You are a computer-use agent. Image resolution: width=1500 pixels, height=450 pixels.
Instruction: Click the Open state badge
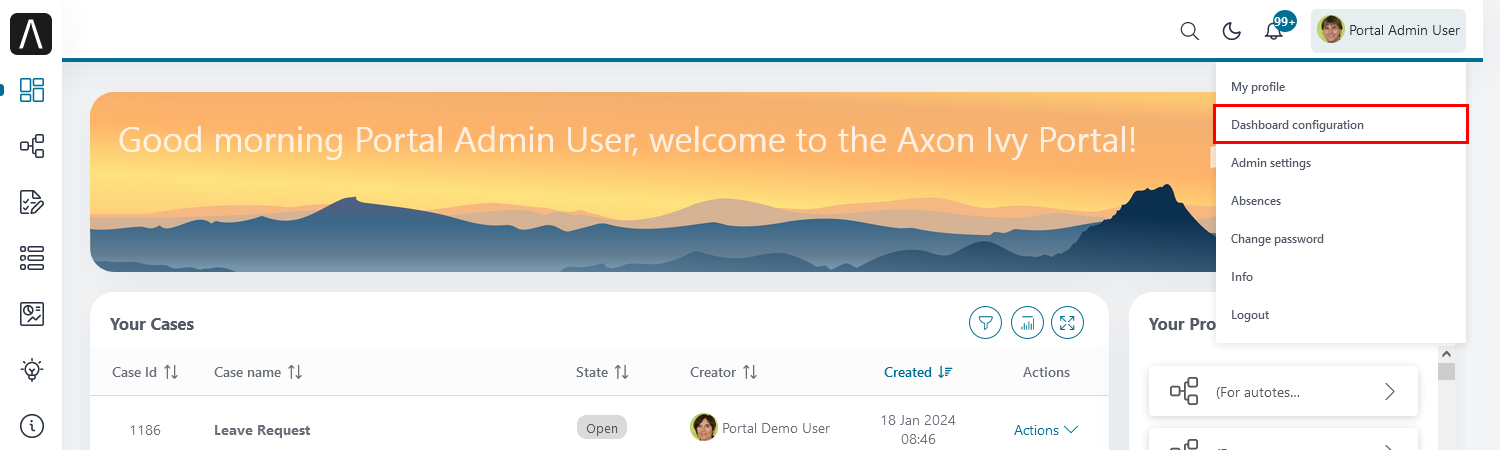pos(602,428)
